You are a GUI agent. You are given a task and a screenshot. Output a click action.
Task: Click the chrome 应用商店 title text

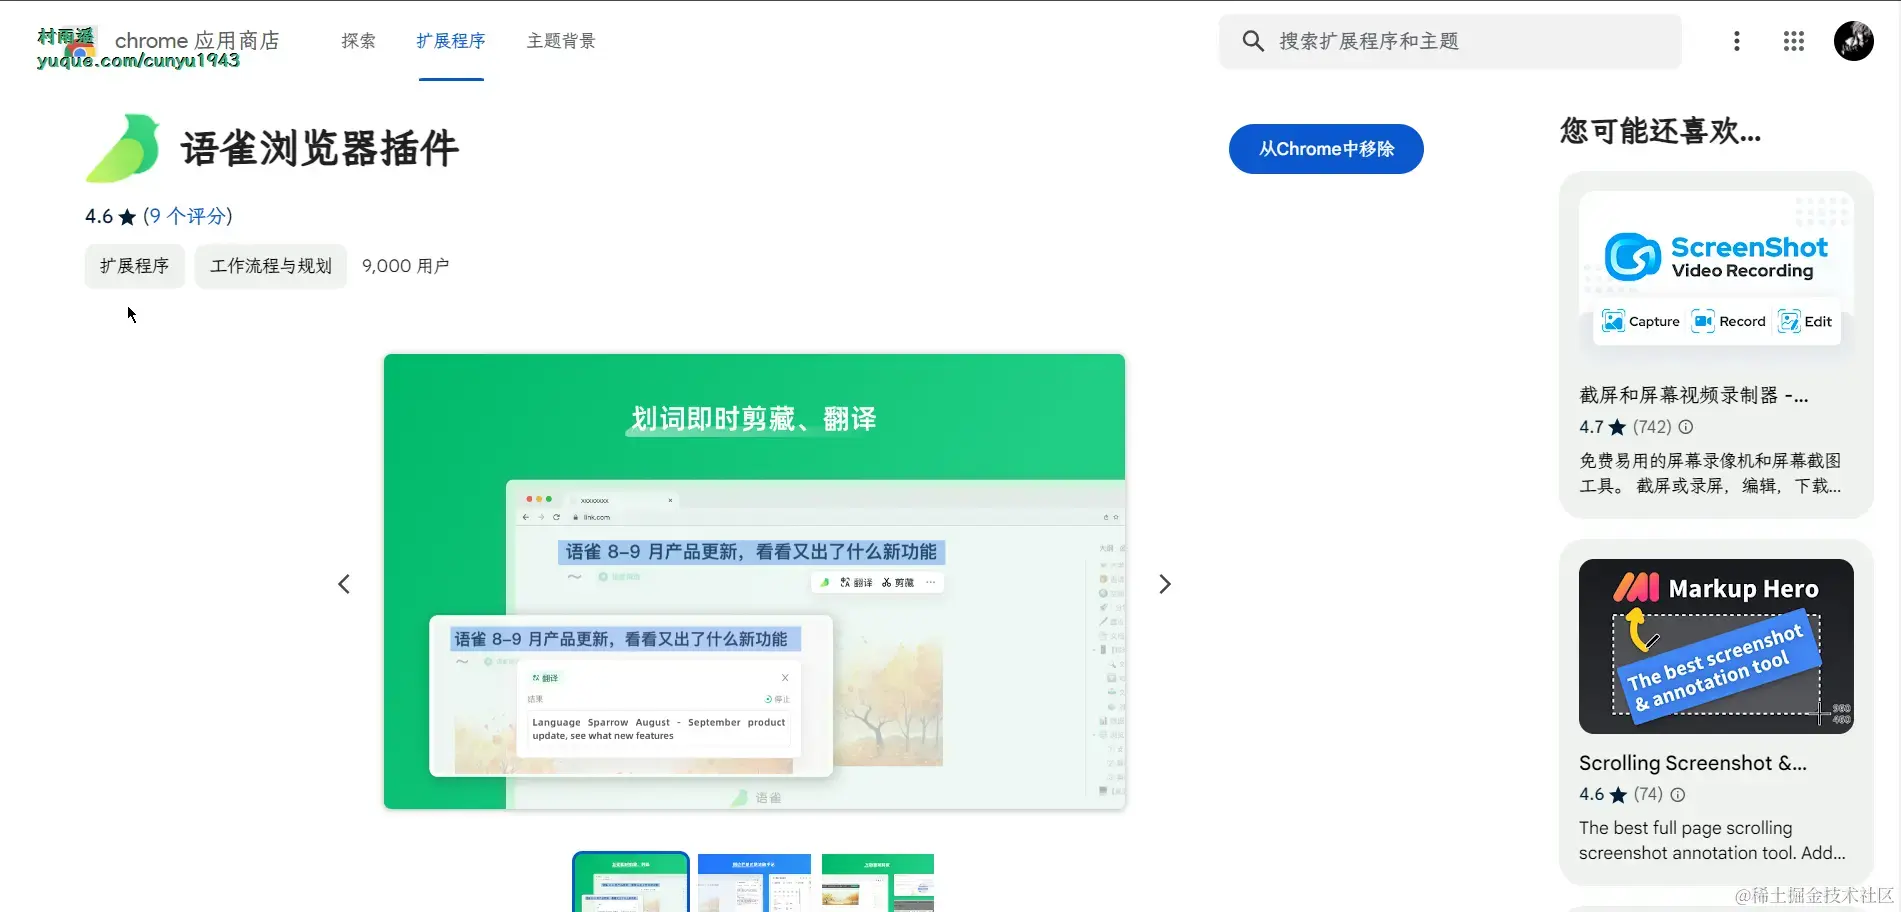coord(197,40)
